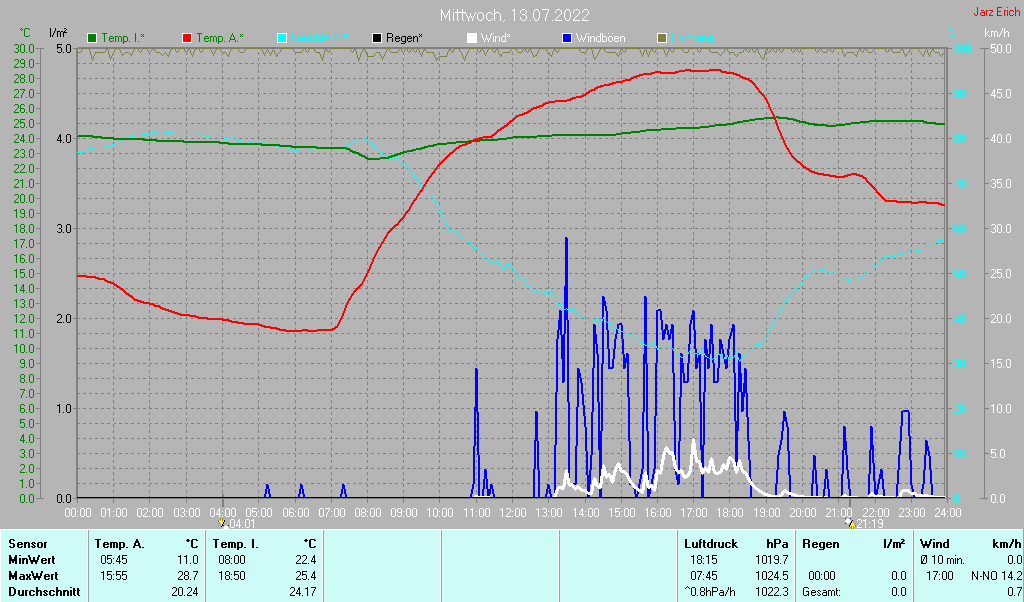Click the pressure maximum time '07:45'
This screenshot has width=1024, height=602.
tap(703, 577)
